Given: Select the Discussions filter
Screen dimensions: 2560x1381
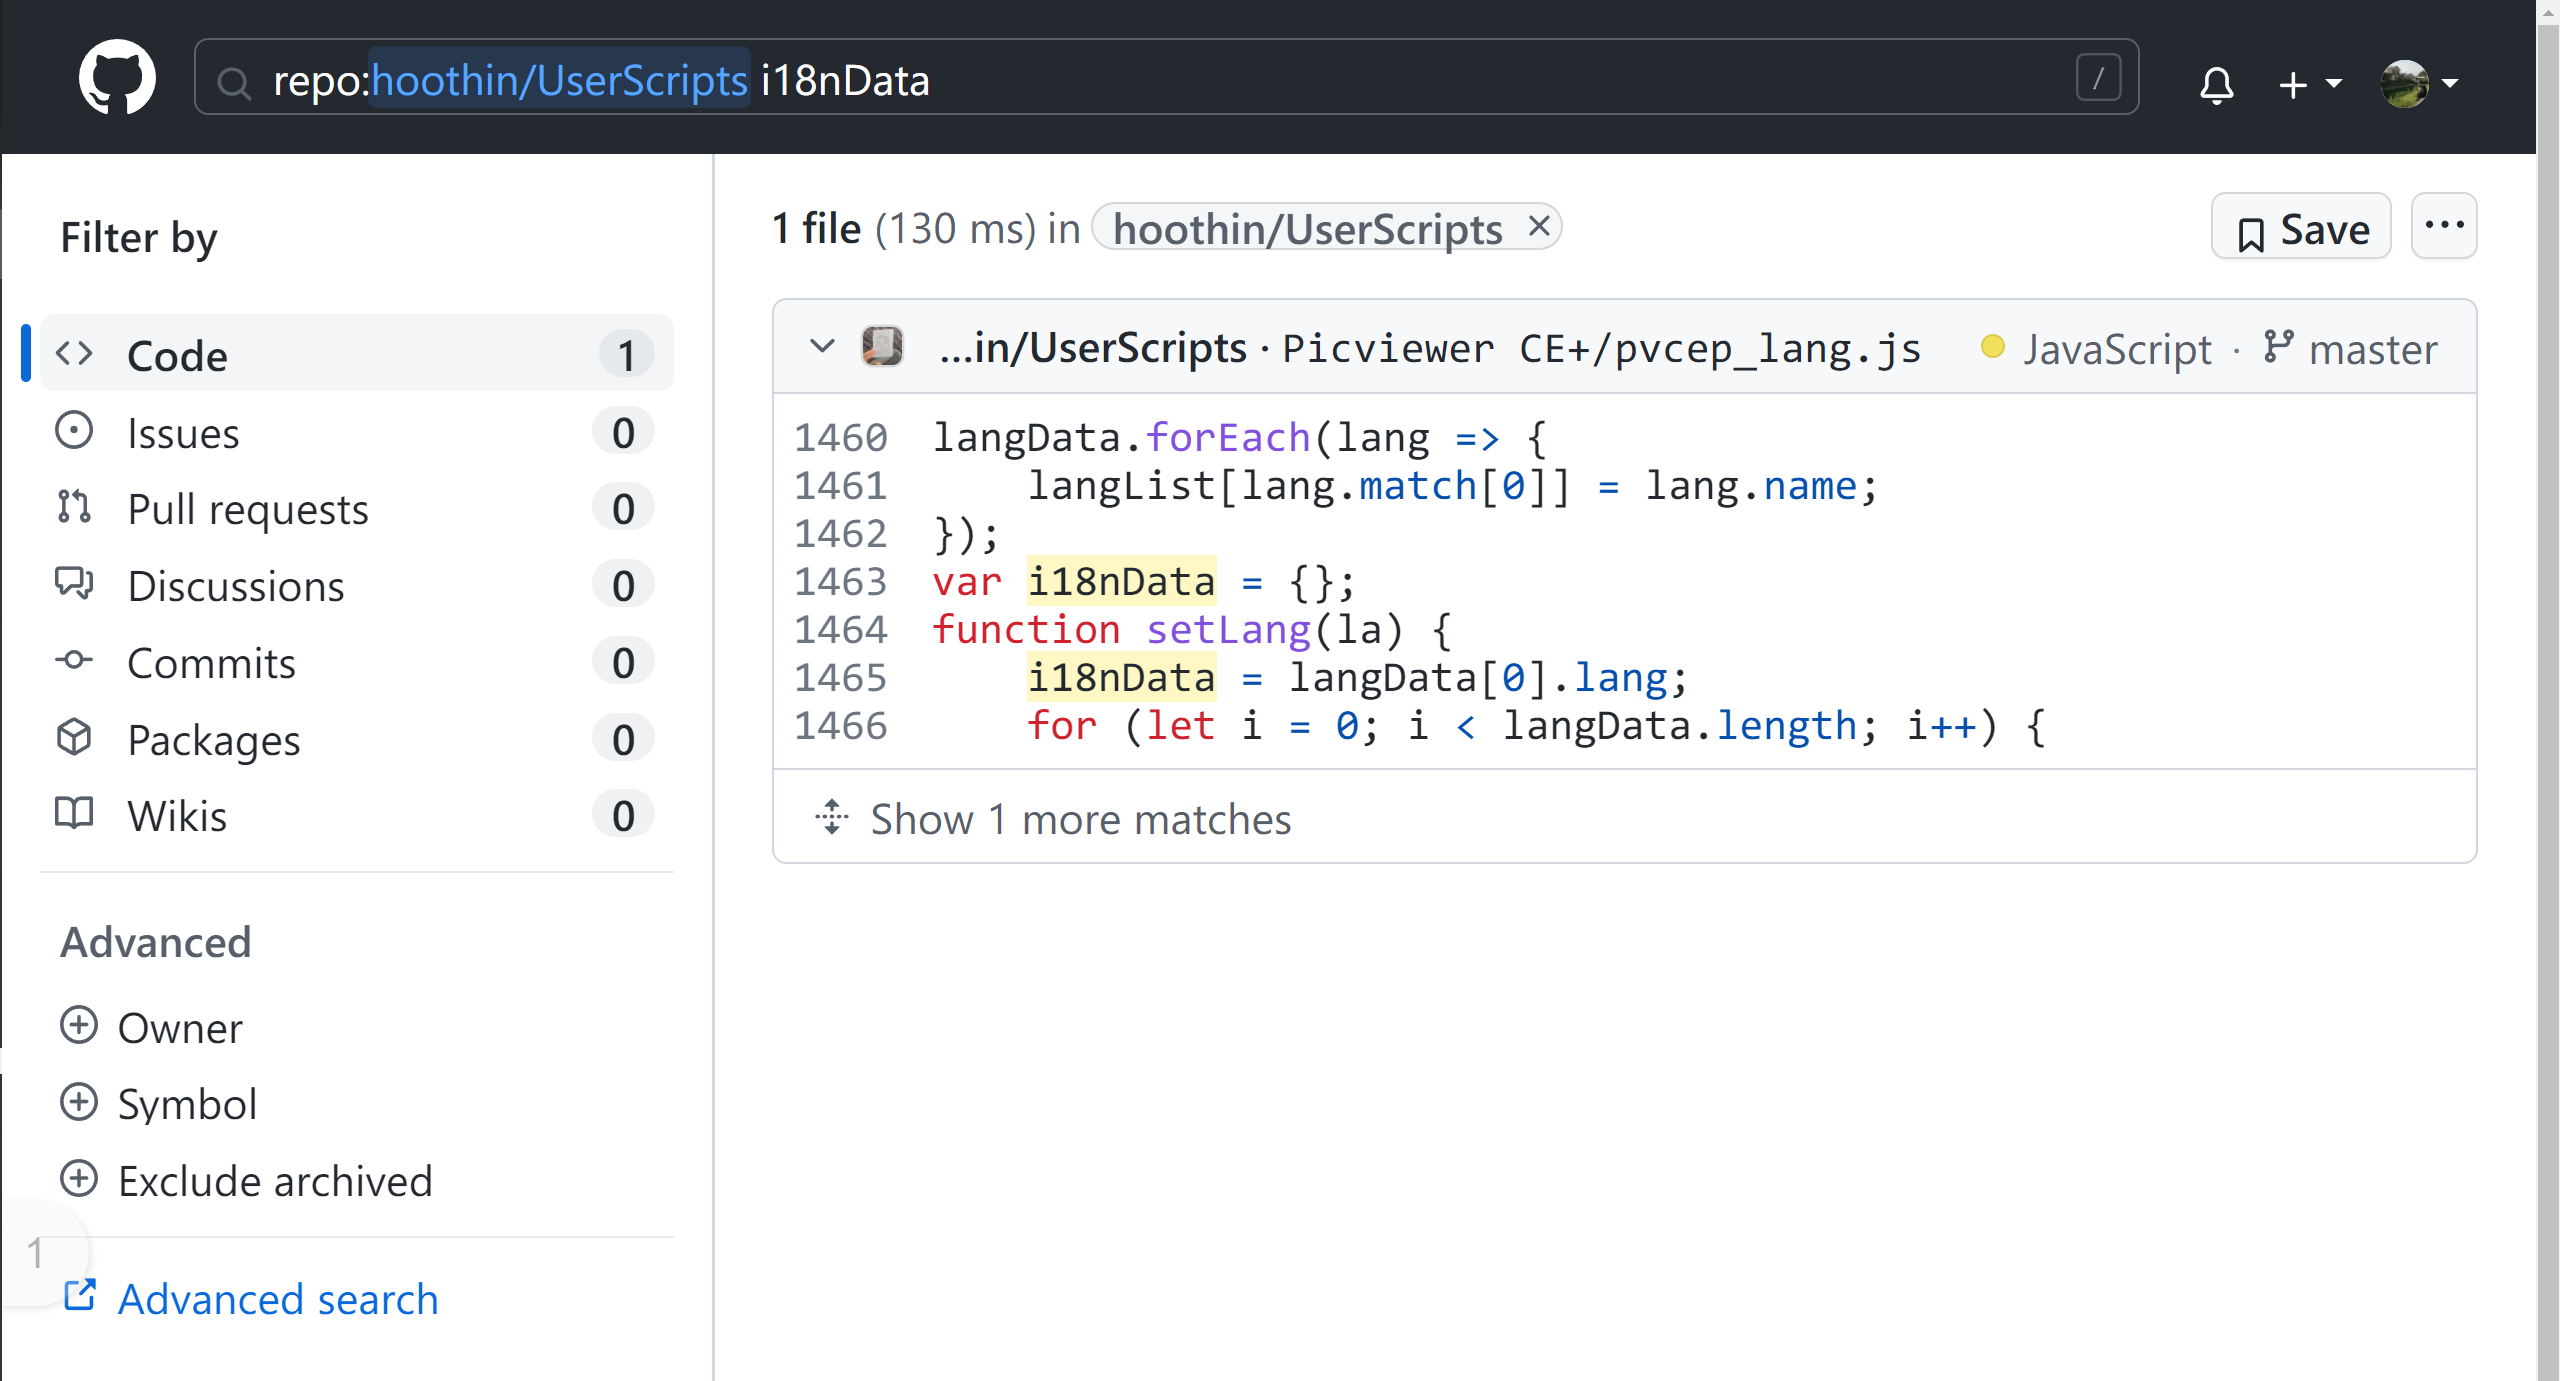Looking at the screenshot, I should (236, 585).
